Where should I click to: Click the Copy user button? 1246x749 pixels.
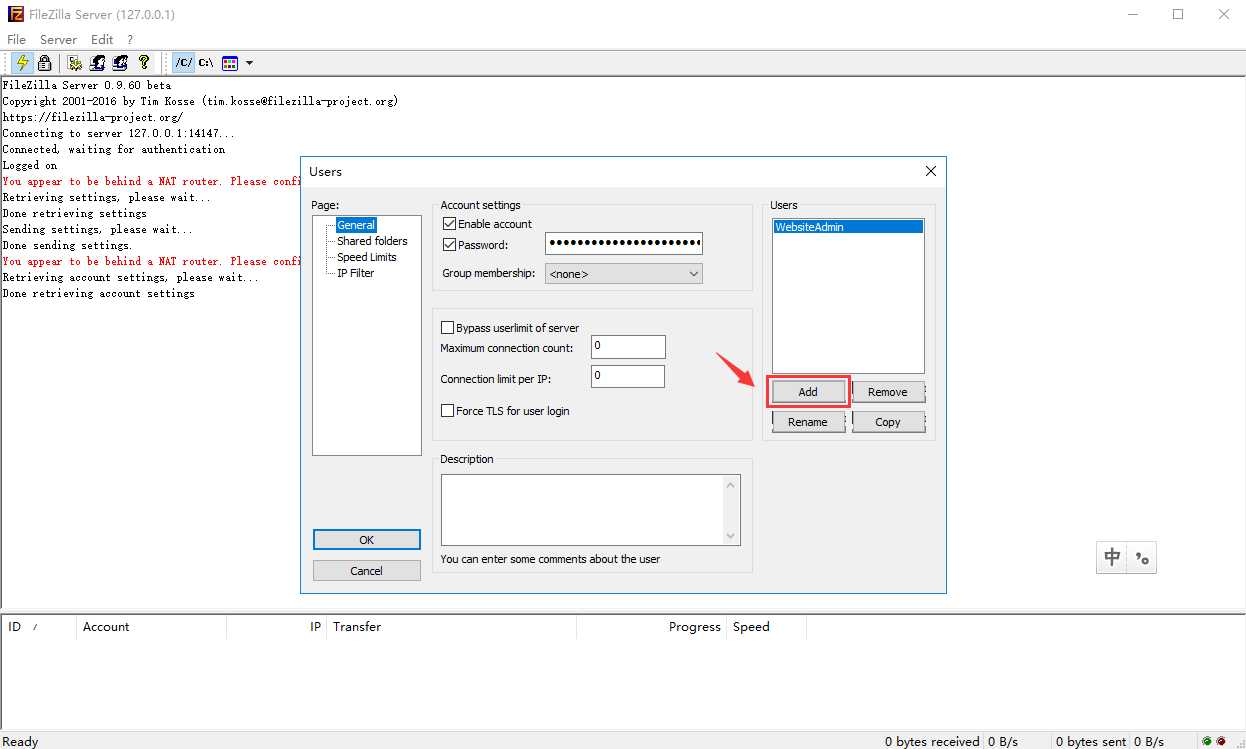[888, 422]
